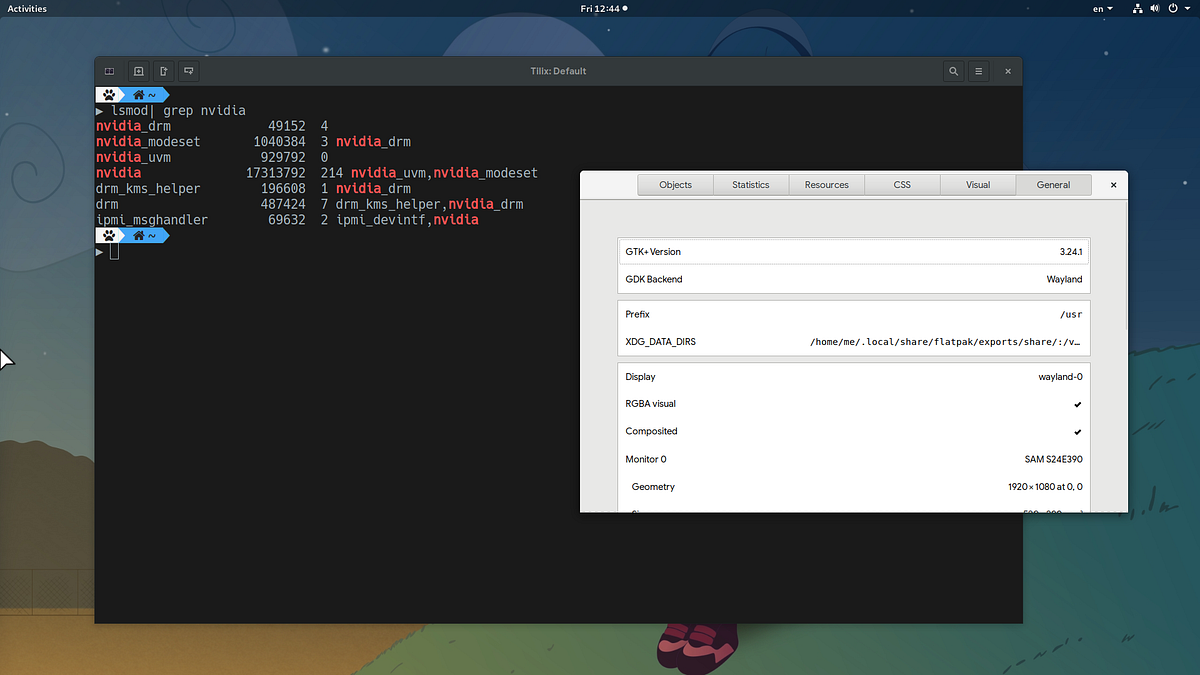This screenshot has width=1200, height=675.
Task: Click the Fri 12:44 clock
Action: pyautogui.click(x=600, y=8)
